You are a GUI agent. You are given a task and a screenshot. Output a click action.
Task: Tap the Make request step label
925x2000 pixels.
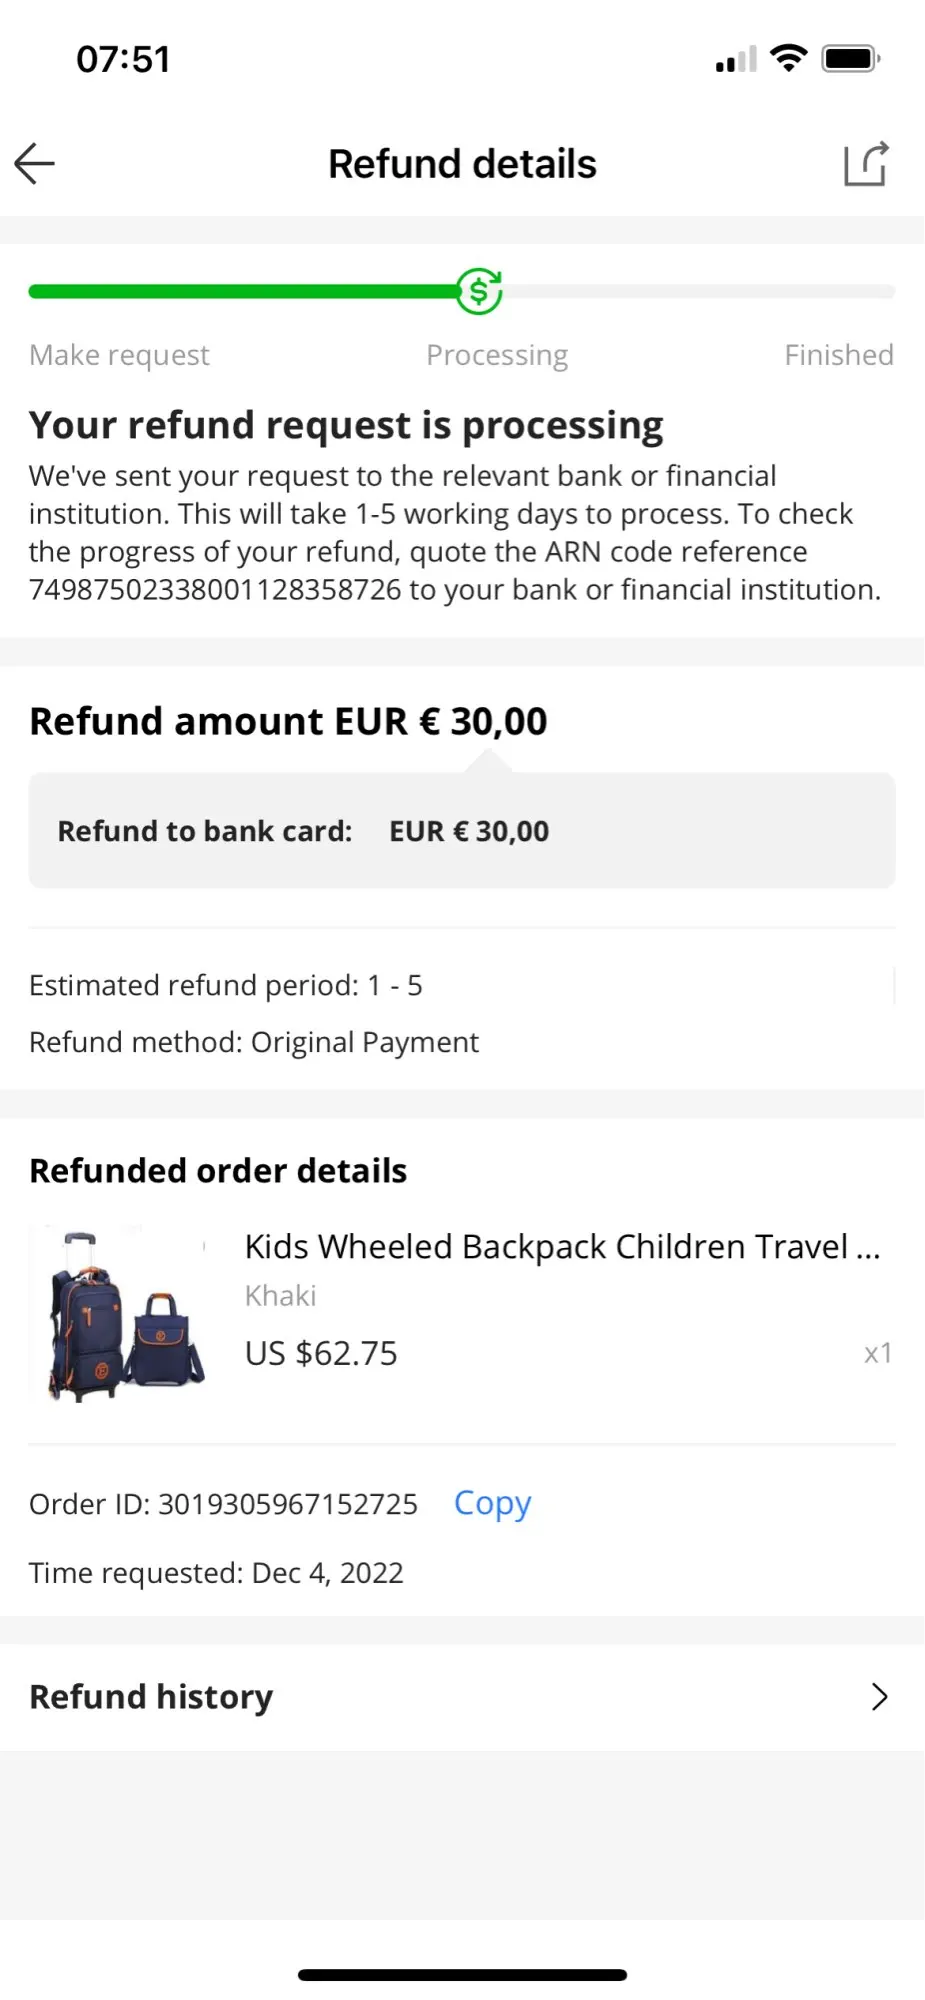pos(119,355)
